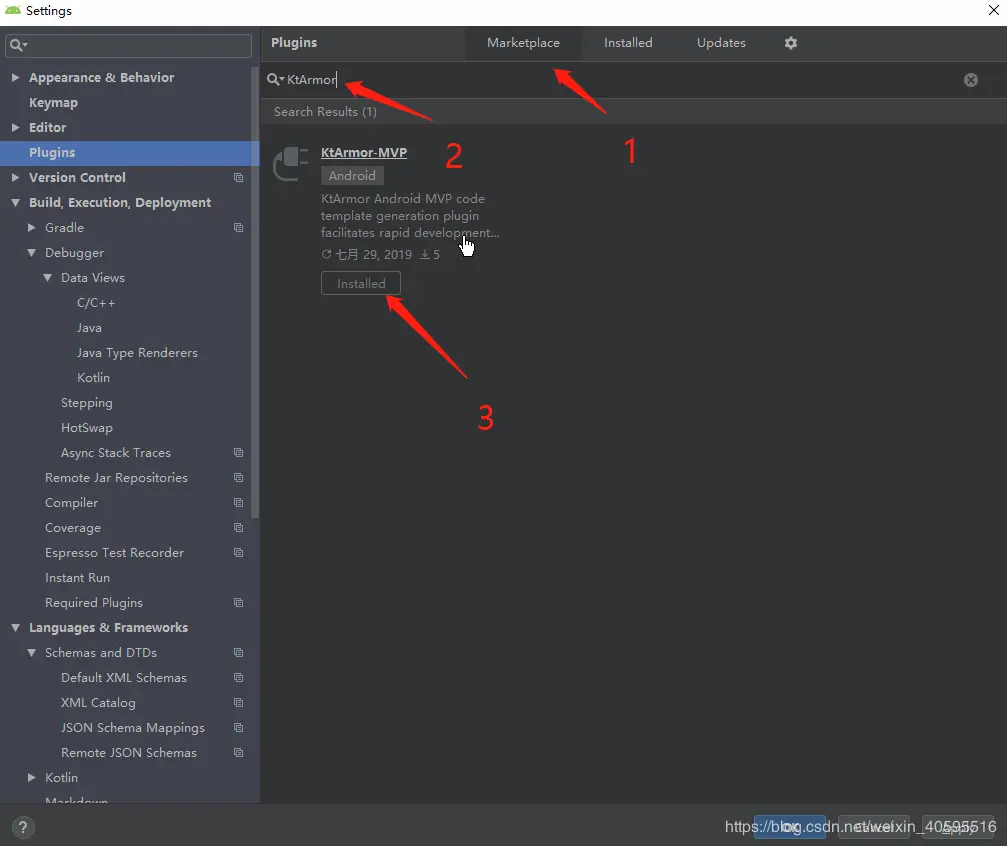Image resolution: width=1007 pixels, height=846 pixels.
Task: Click the Installed button for KtArmor-MVP
Action: [361, 283]
